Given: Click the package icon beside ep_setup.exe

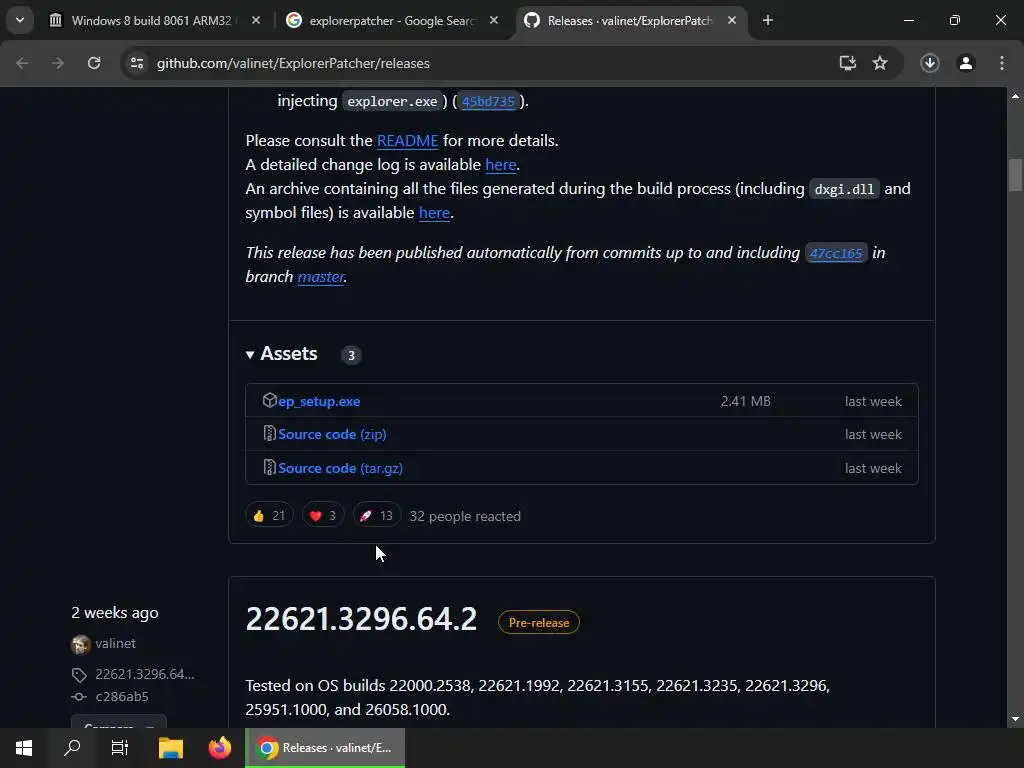Looking at the screenshot, I should (x=269, y=400).
